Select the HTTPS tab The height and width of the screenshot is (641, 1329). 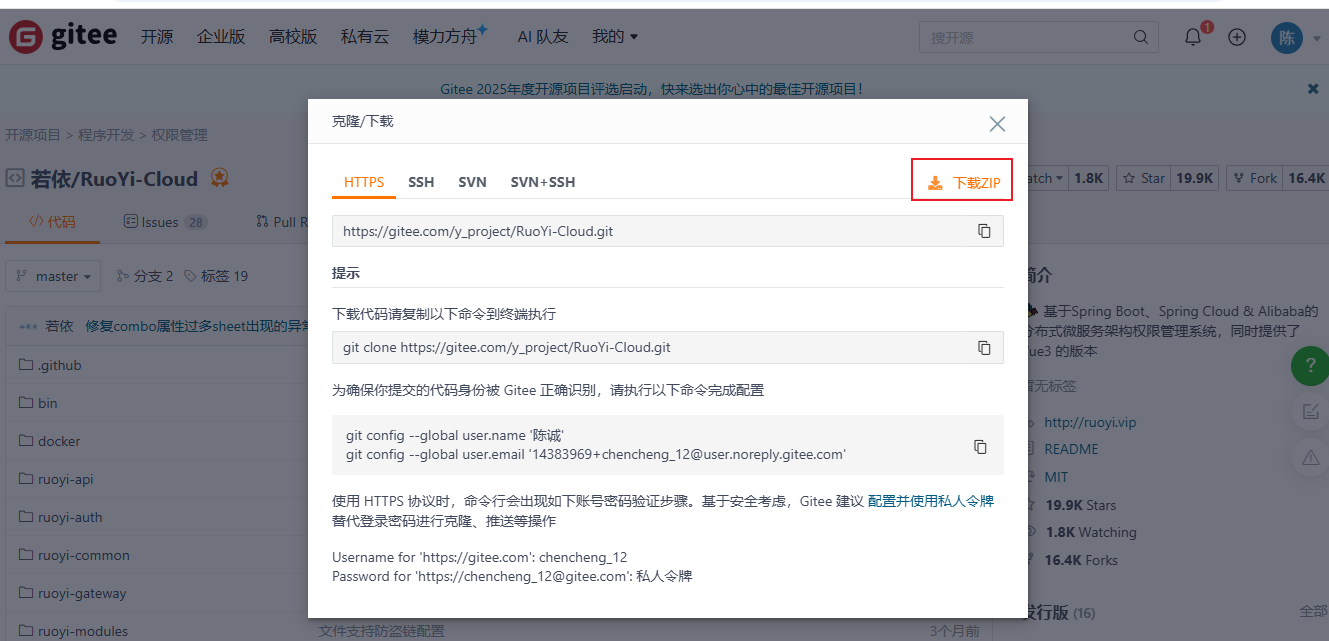tap(364, 182)
